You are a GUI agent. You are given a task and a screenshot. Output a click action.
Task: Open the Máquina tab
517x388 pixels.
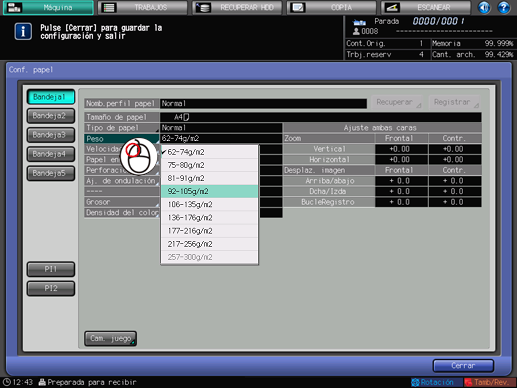(48, 8)
